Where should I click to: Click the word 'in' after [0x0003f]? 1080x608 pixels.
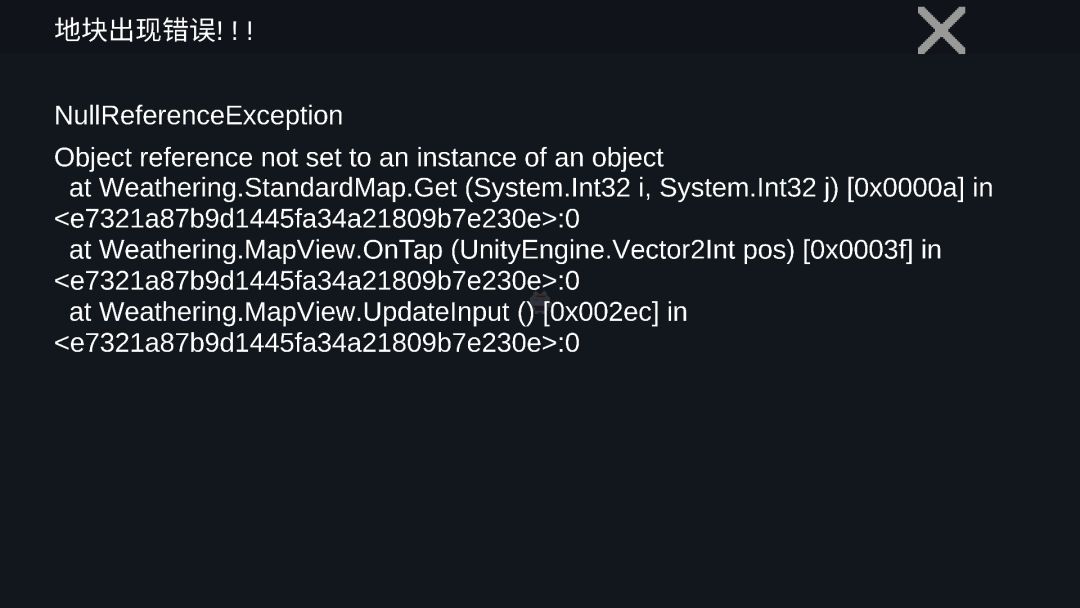point(931,250)
